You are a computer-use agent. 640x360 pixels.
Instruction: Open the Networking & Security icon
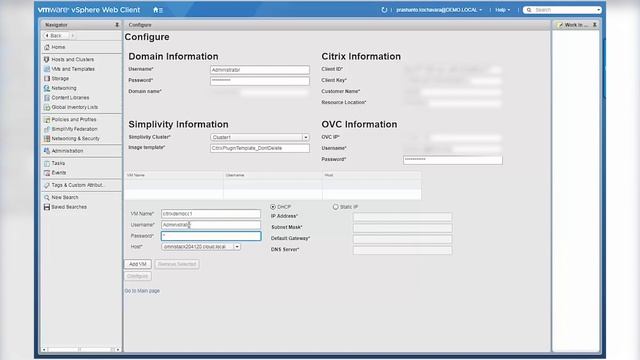(47, 138)
